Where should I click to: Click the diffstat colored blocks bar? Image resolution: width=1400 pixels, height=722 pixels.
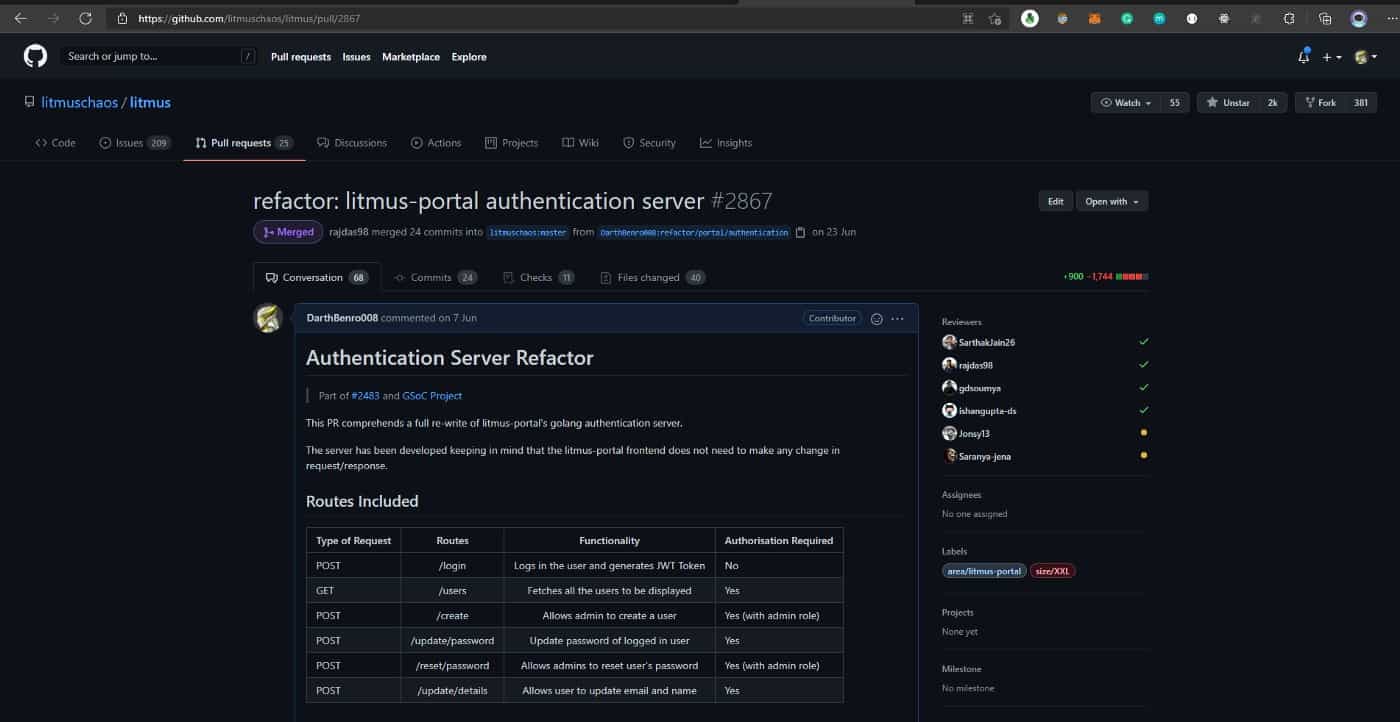click(x=1132, y=276)
